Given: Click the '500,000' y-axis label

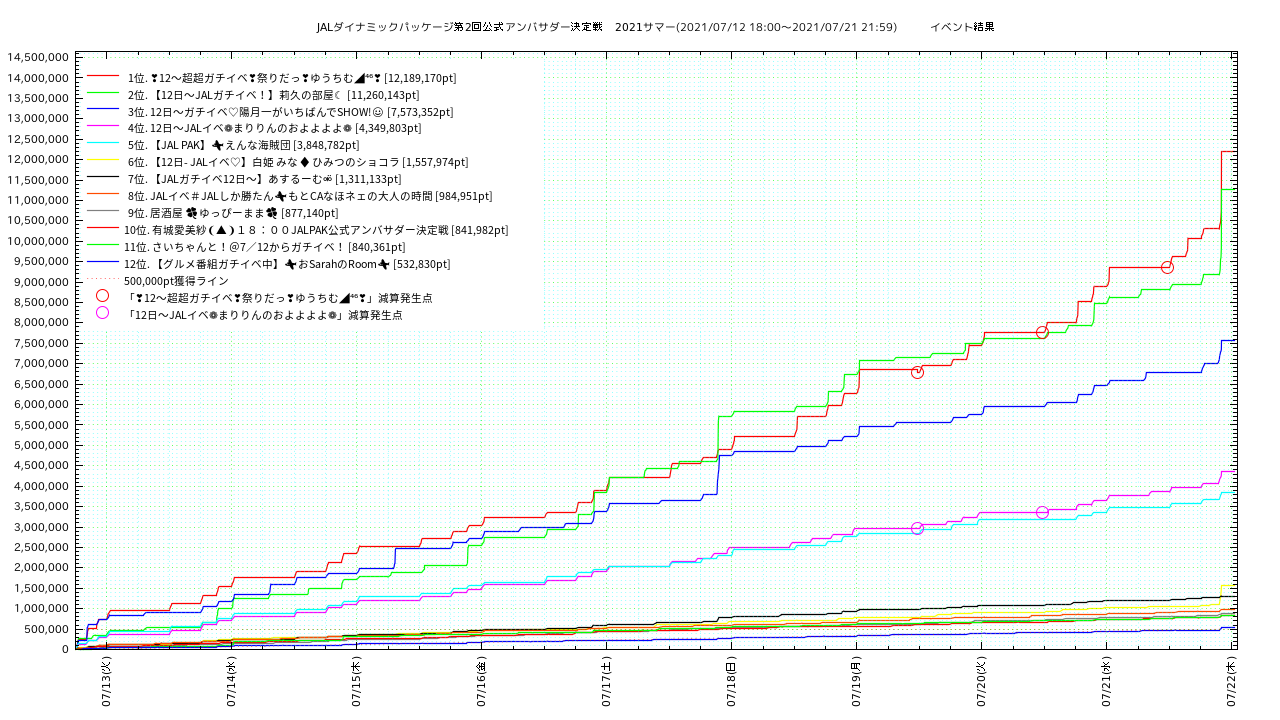Looking at the screenshot, I should coord(46,629).
